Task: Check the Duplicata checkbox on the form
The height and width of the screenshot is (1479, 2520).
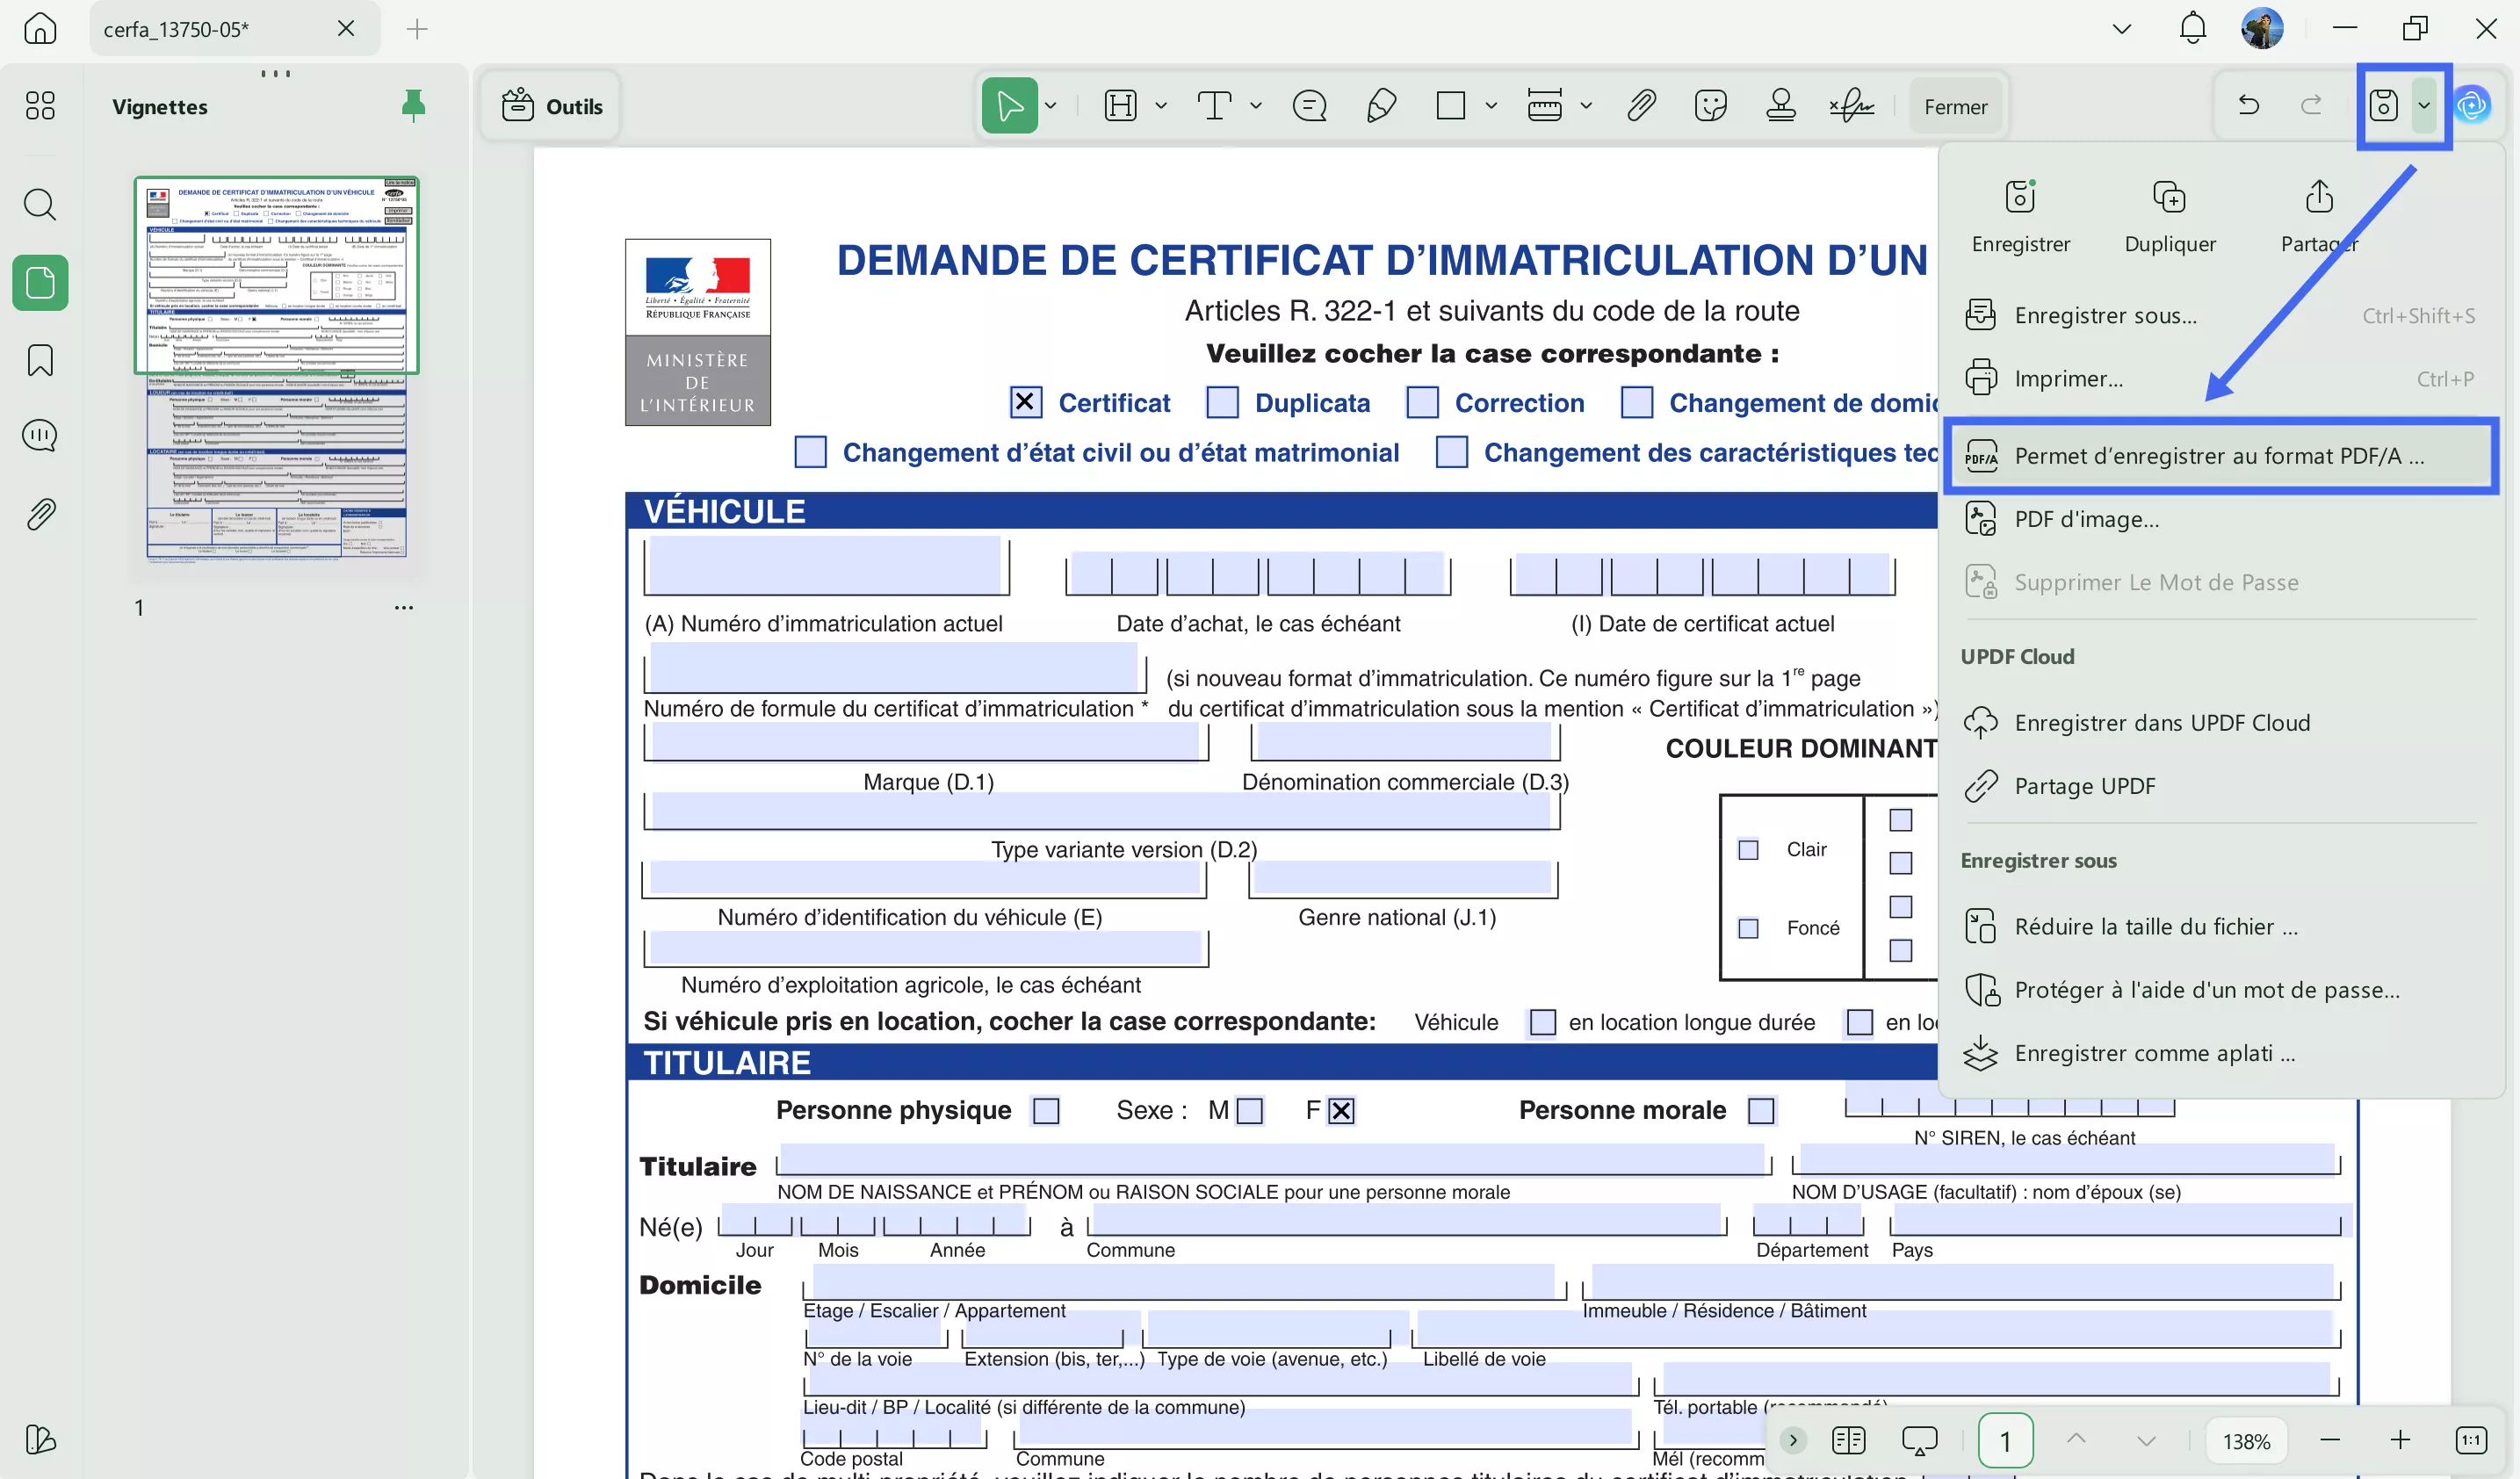Action: coord(1221,402)
